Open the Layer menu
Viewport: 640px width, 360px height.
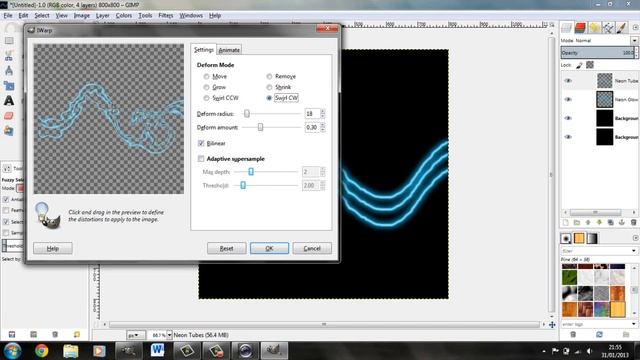pos(102,16)
